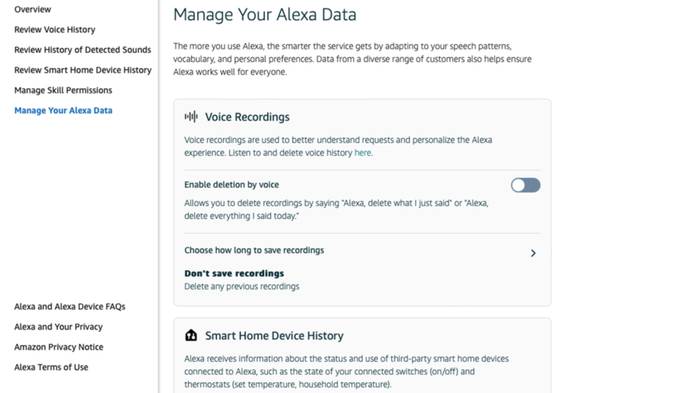Image resolution: width=700 pixels, height=393 pixels.
Task: Go to Review Voice History
Action: 54,29
